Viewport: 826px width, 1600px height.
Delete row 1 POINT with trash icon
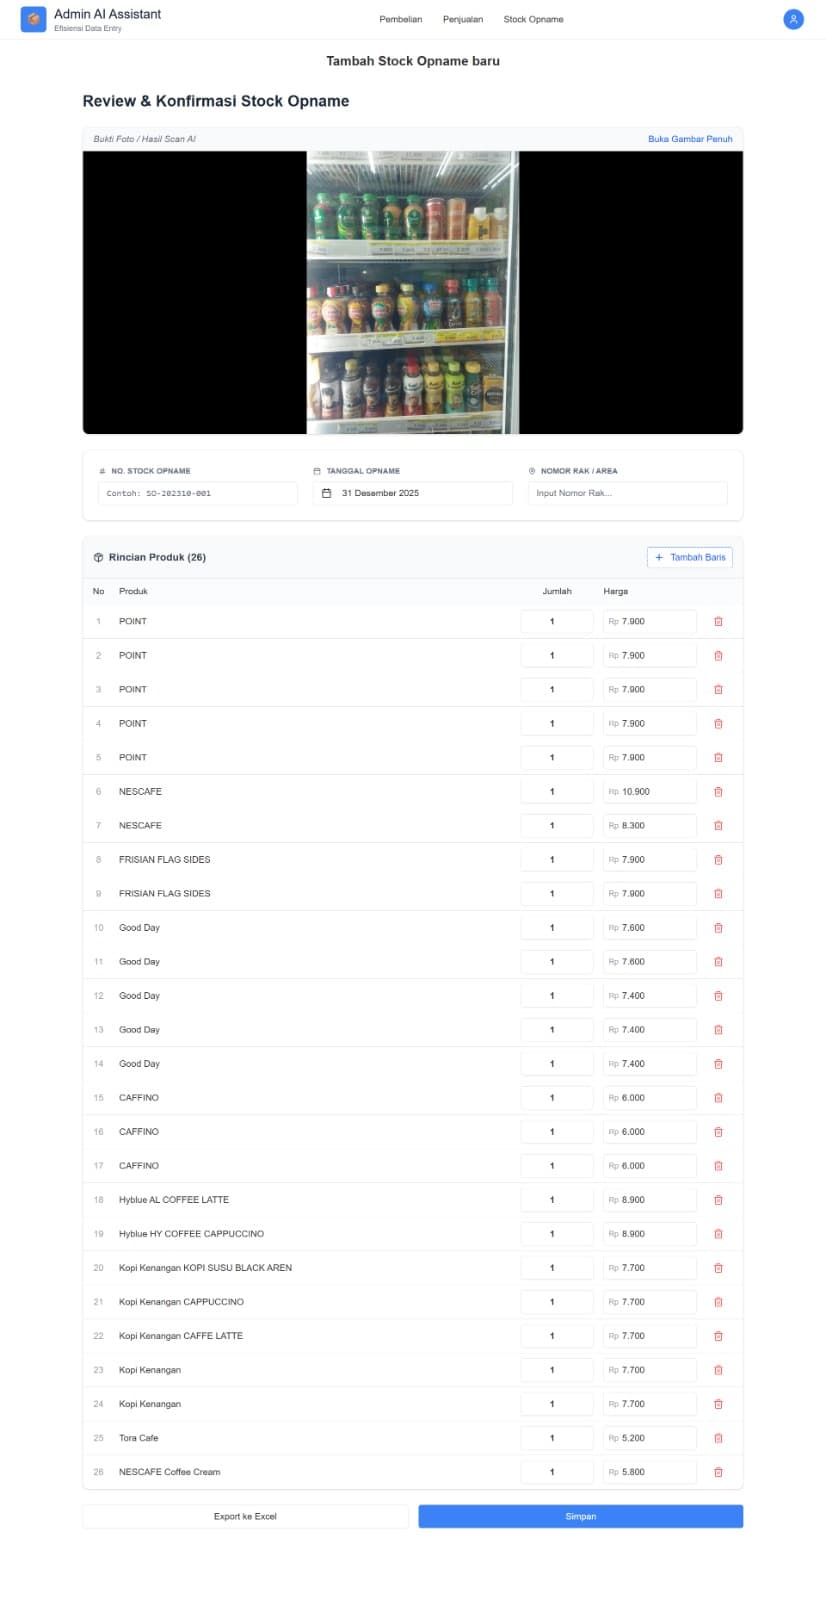click(x=718, y=622)
